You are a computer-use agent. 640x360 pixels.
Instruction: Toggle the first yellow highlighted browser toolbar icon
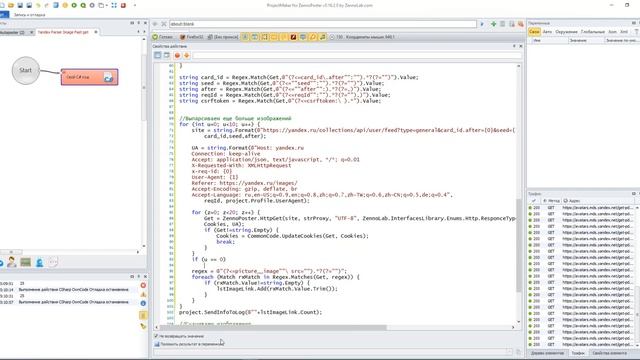tap(245, 37)
